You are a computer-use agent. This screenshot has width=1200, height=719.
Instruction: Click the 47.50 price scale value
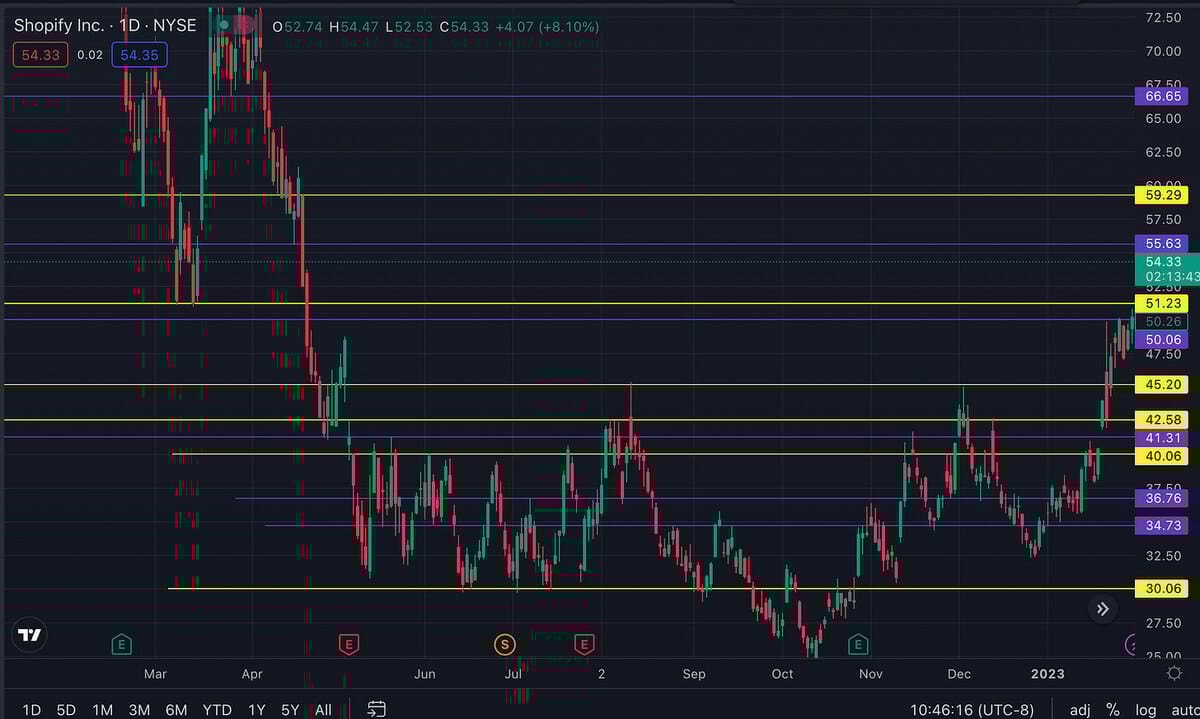1164,354
